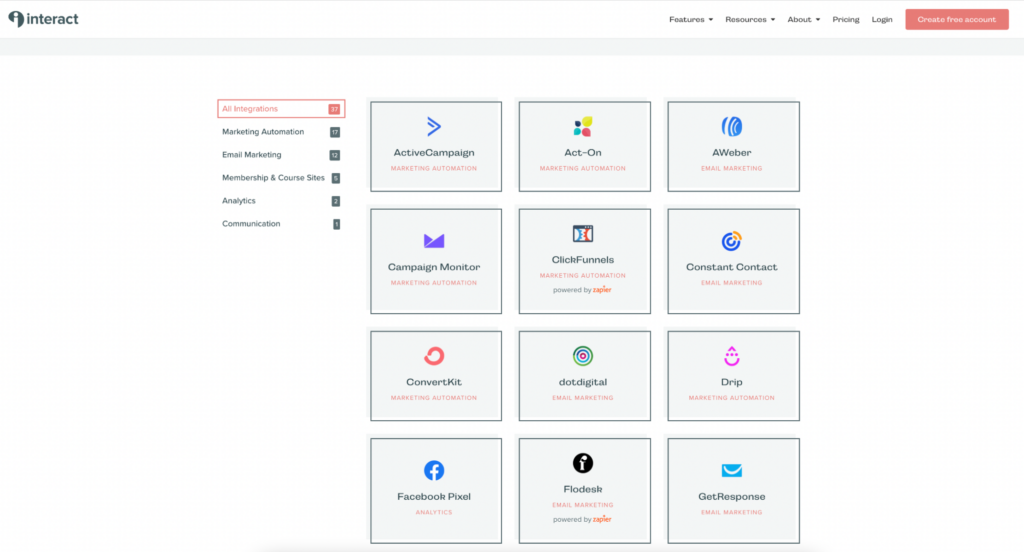
Task: Click Marketing Automation tag under ConvertKit
Action: tap(434, 398)
